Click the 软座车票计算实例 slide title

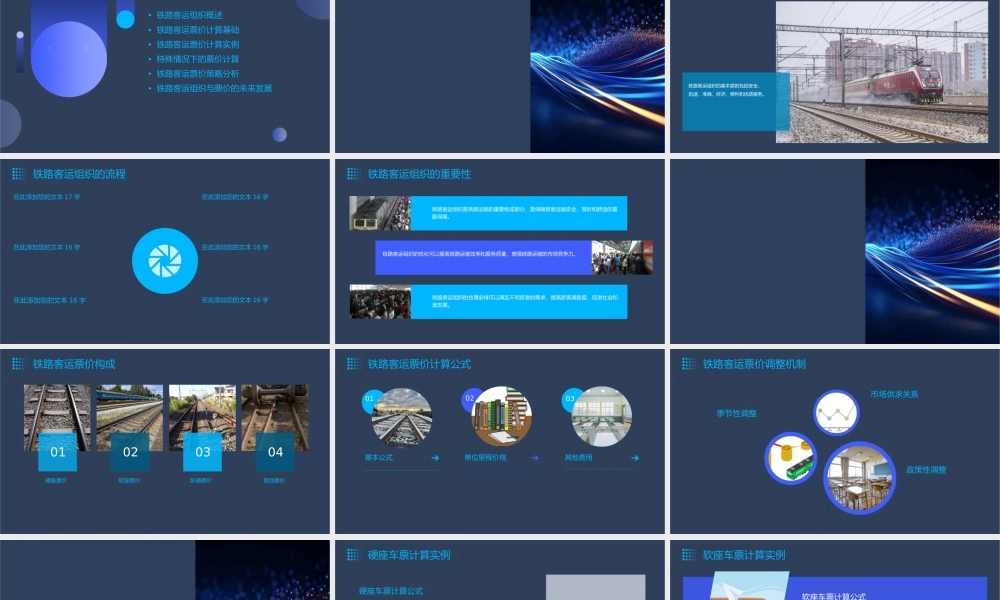click(744, 555)
